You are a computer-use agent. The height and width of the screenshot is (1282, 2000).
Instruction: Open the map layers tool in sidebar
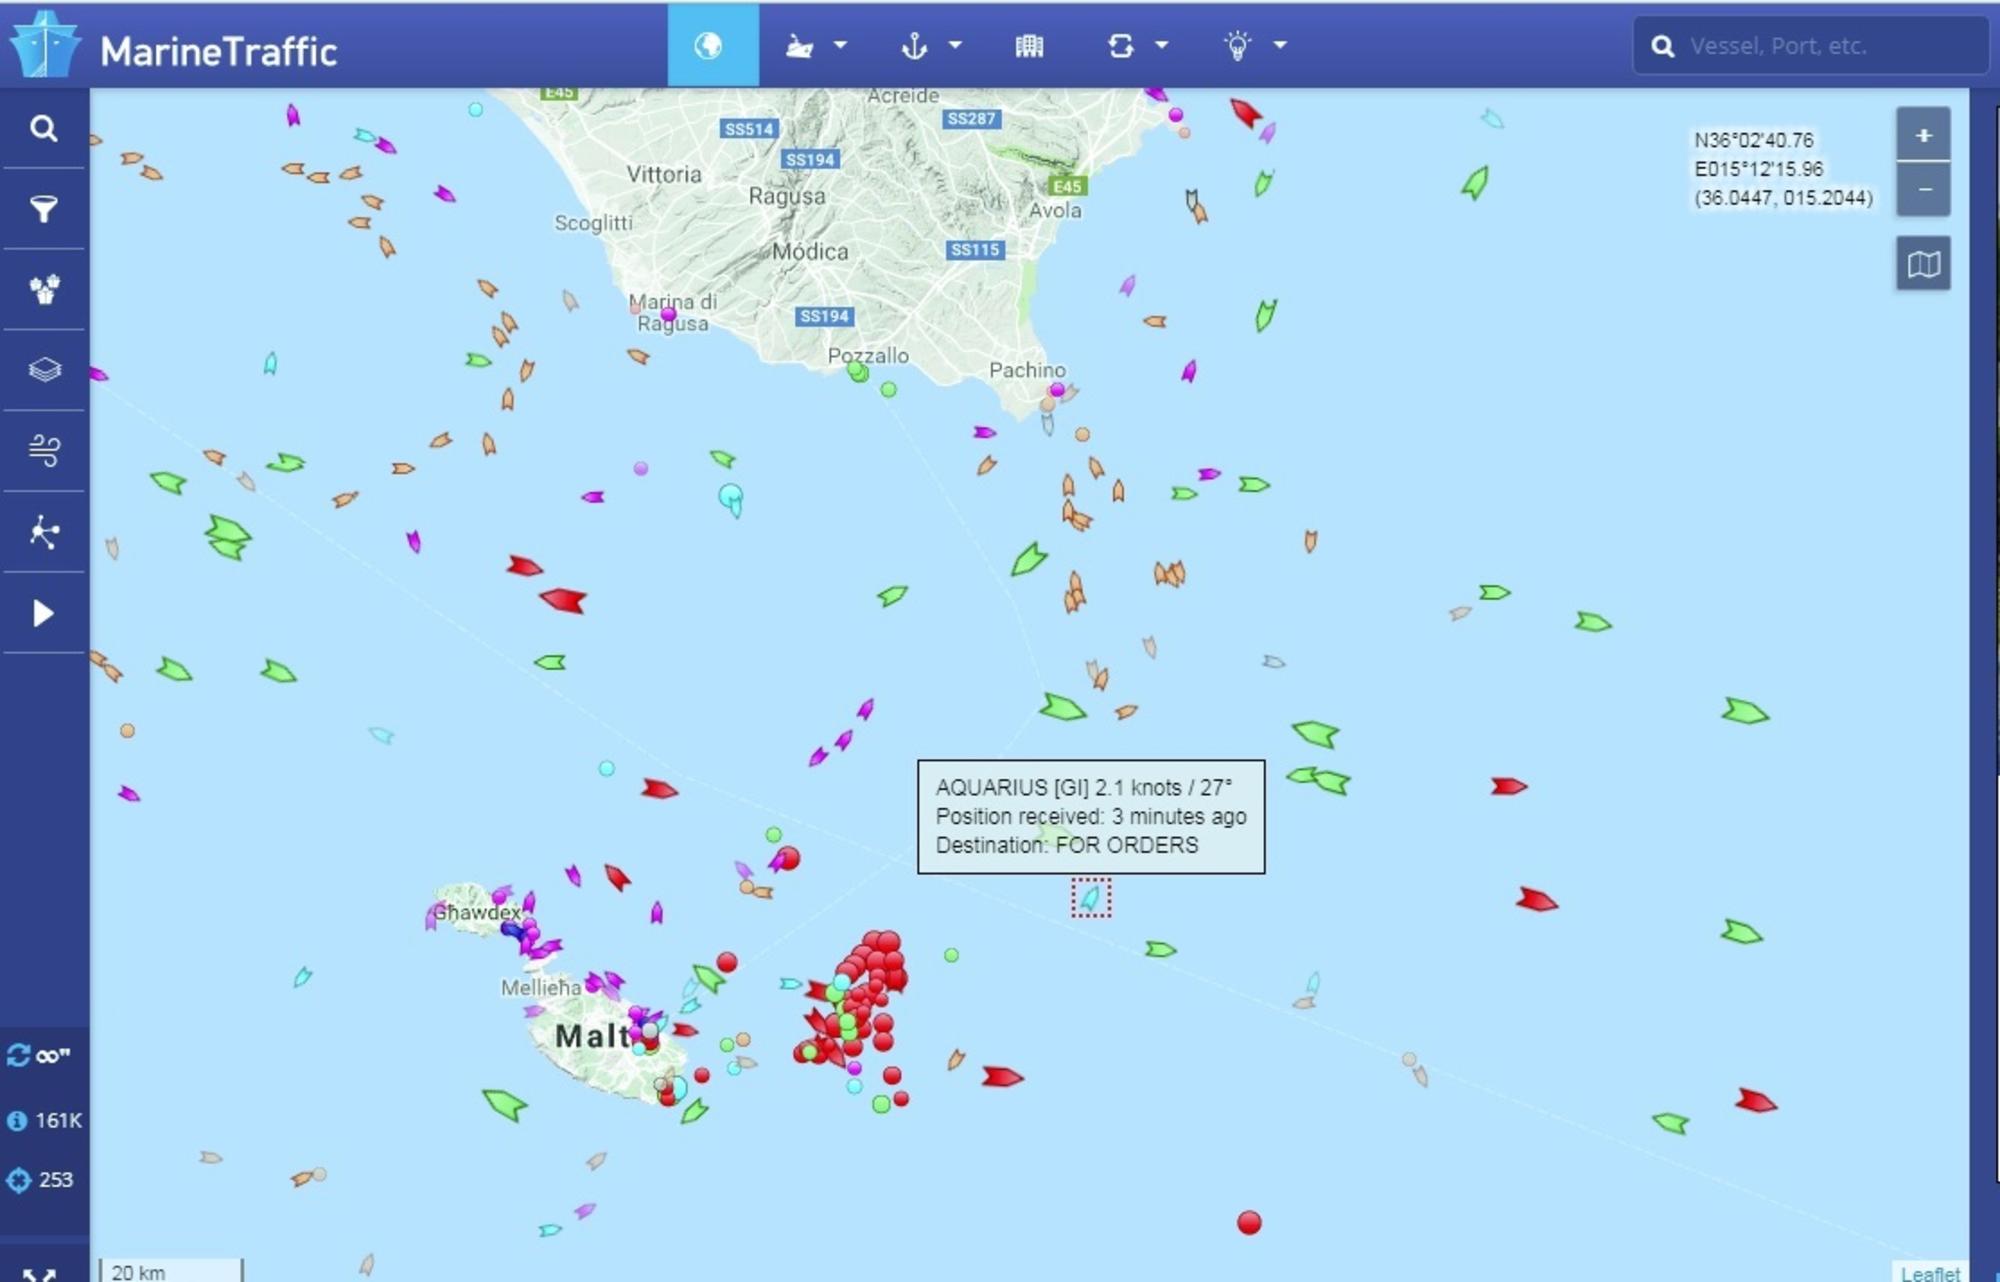[x=43, y=370]
